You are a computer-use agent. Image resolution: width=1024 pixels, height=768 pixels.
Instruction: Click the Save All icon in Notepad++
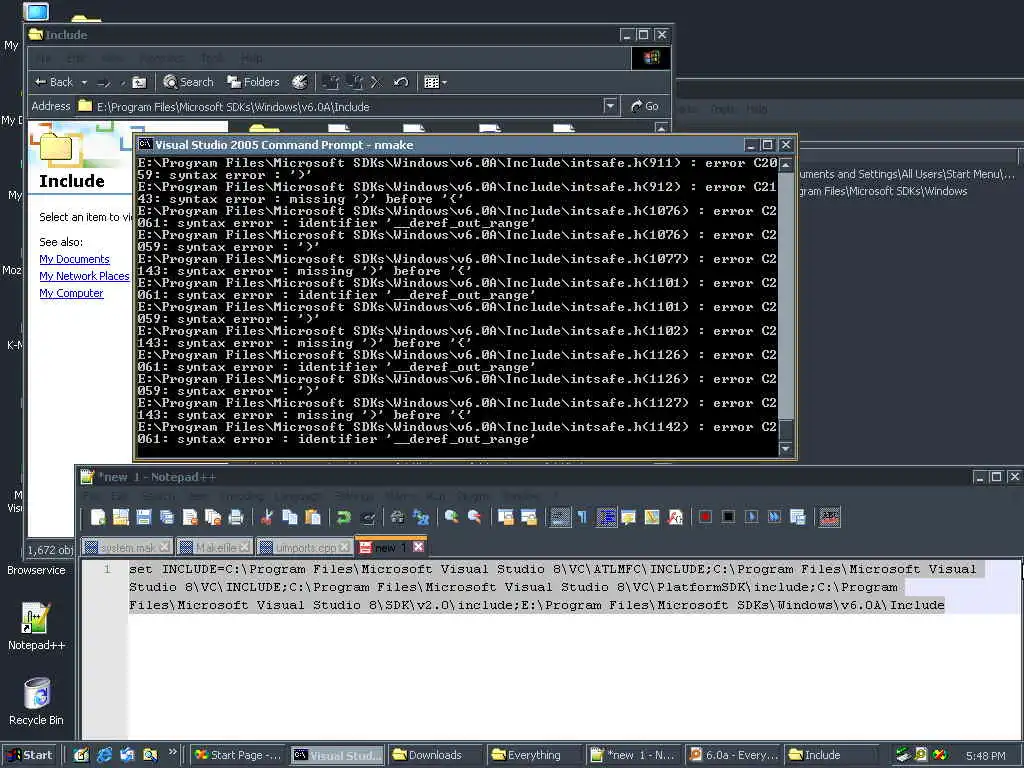click(167, 518)
